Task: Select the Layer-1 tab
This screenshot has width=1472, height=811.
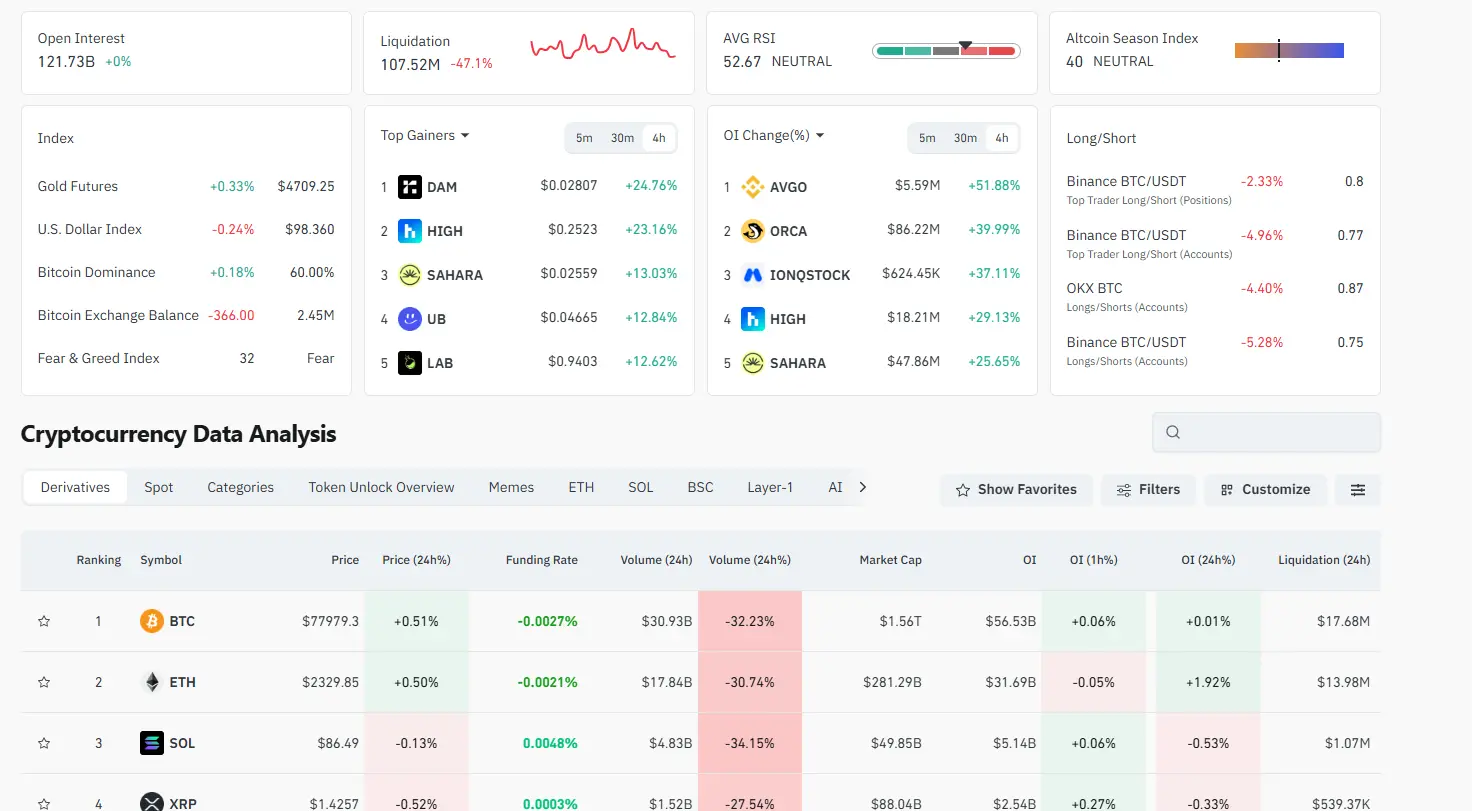Action: pos(770,487)
